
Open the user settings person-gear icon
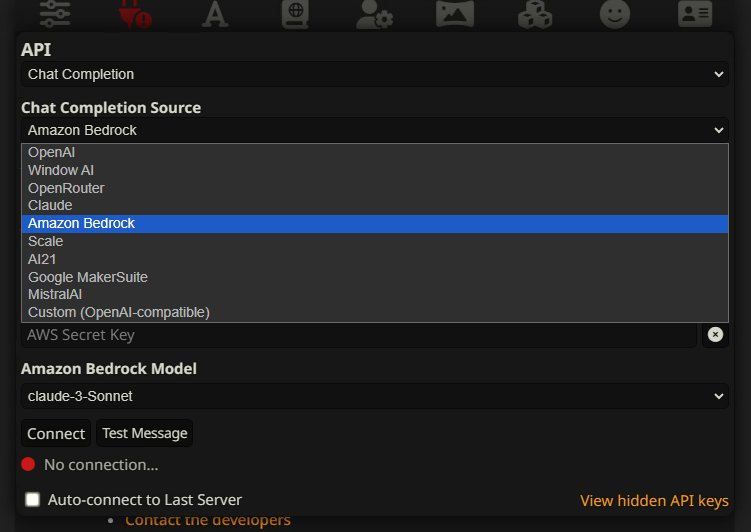(375, 13)
